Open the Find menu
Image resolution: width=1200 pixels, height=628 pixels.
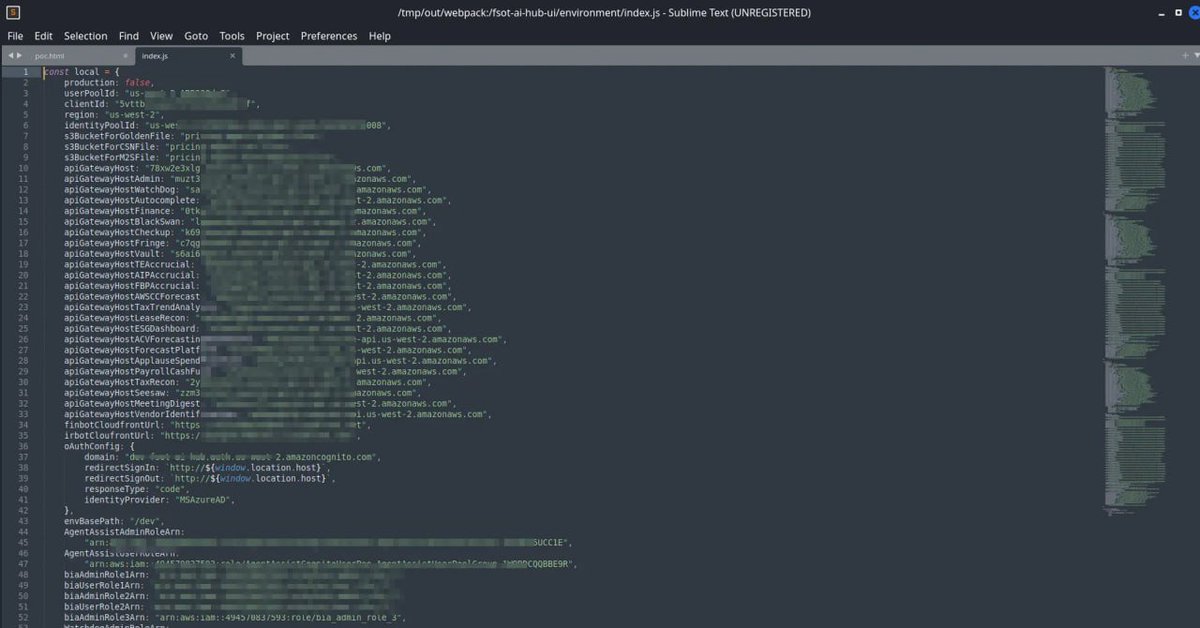(x=129, y=36)
